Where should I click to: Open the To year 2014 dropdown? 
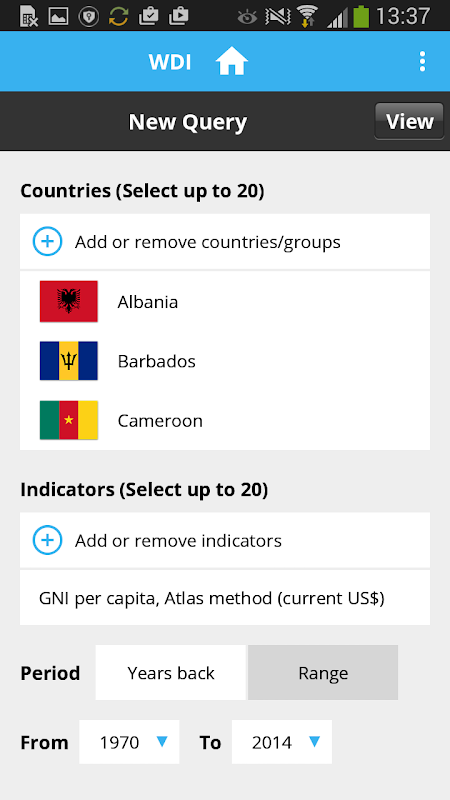tap(282, 742)
